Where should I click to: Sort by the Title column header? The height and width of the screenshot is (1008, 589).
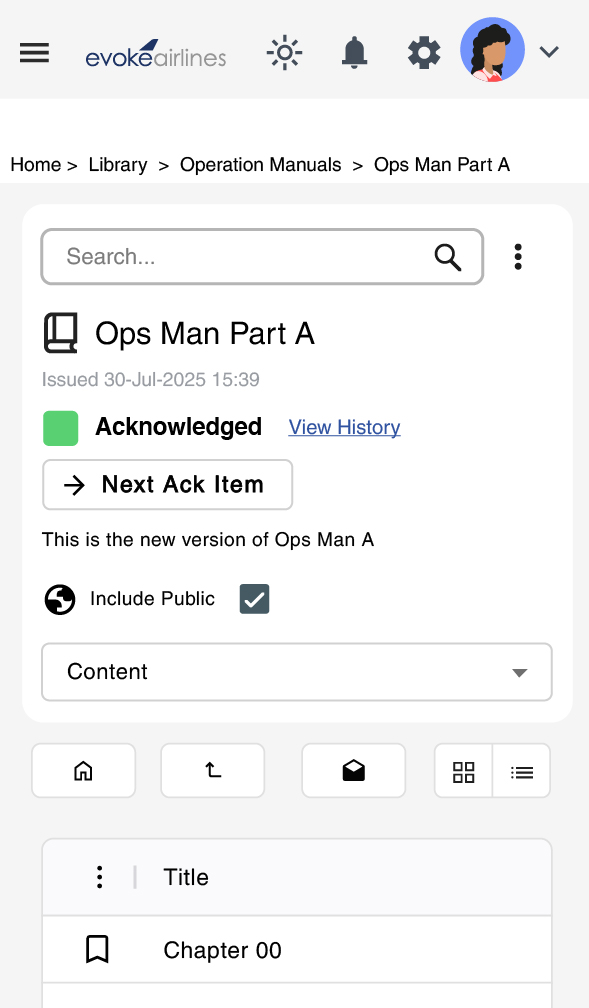click(x=186, y=877)
